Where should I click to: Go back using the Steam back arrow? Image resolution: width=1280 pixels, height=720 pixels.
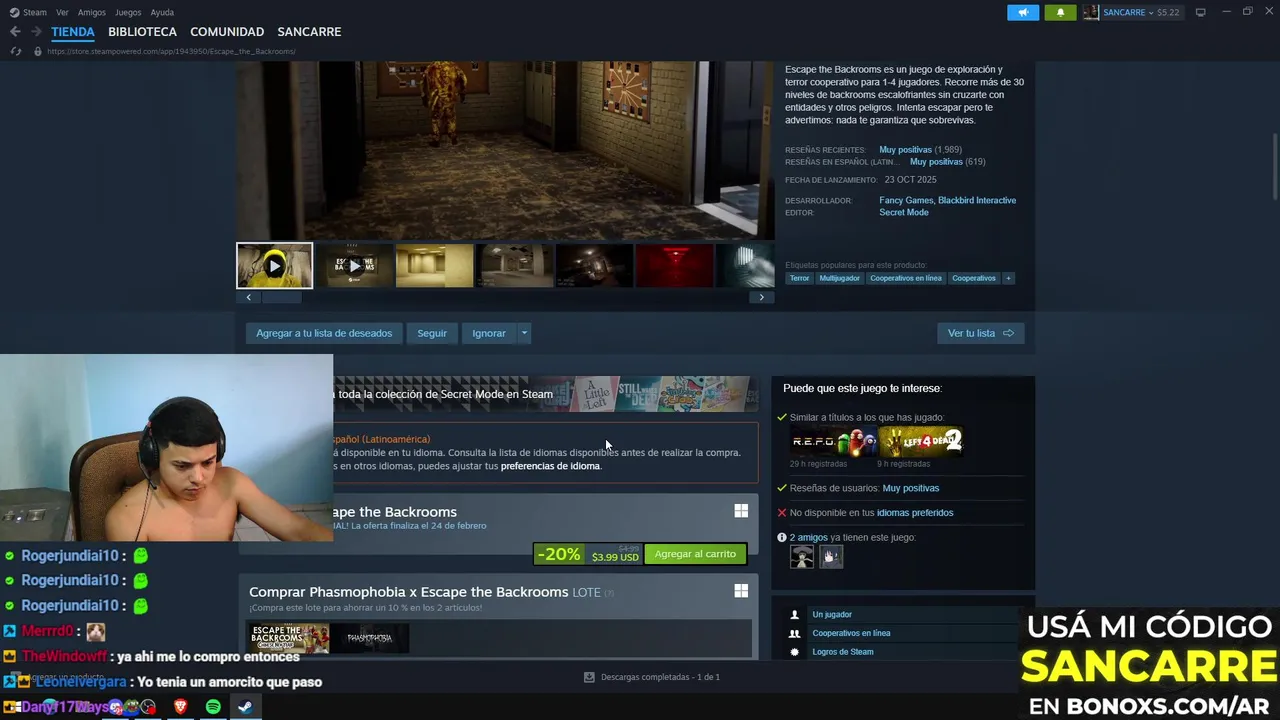[x=15, y=32]
